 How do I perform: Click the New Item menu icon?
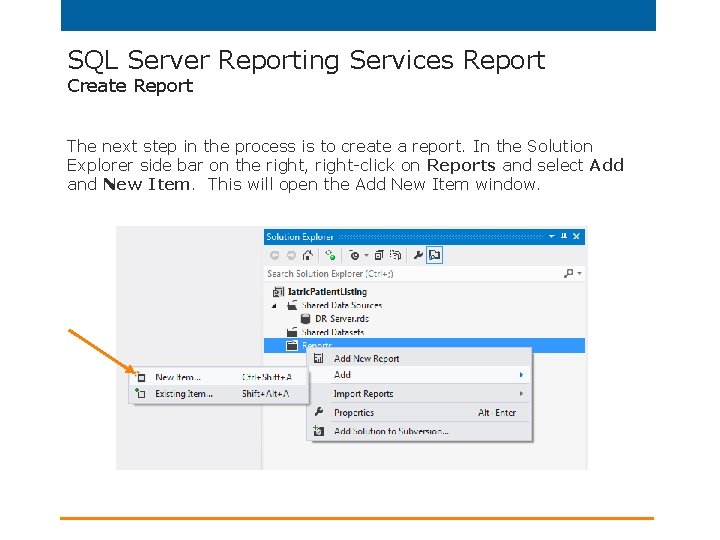(141, 377)
